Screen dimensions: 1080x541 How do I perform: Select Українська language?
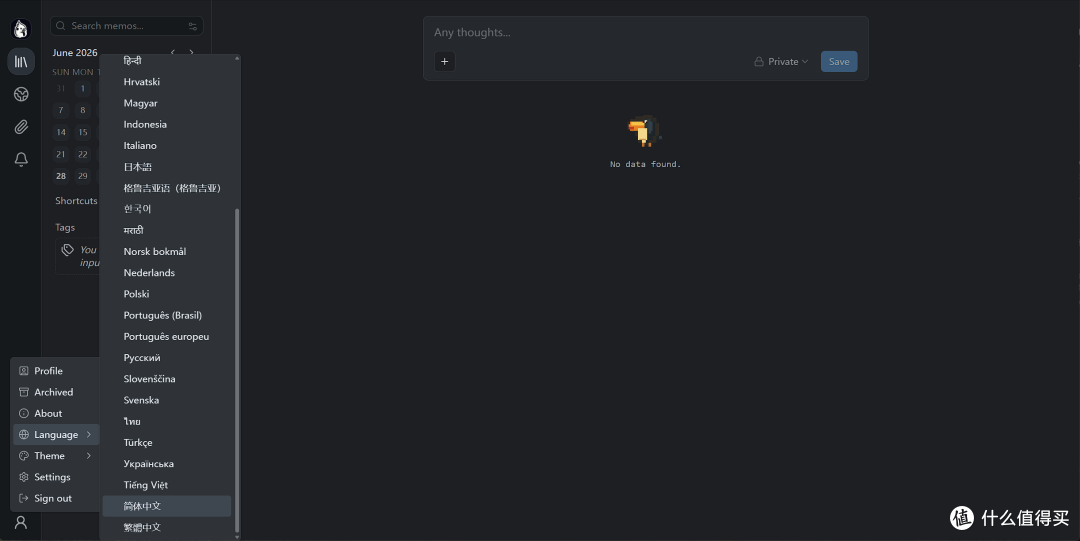[x=167, y=464]
